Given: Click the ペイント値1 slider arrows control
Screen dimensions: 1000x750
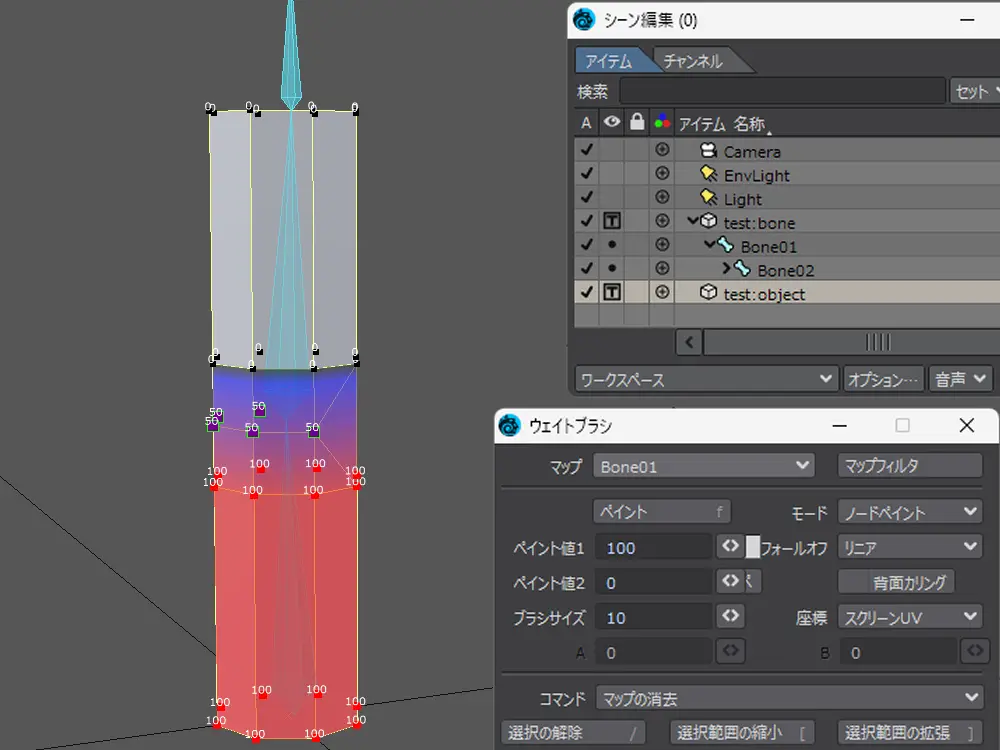Looking at the screenshot, I should (730, 547).
